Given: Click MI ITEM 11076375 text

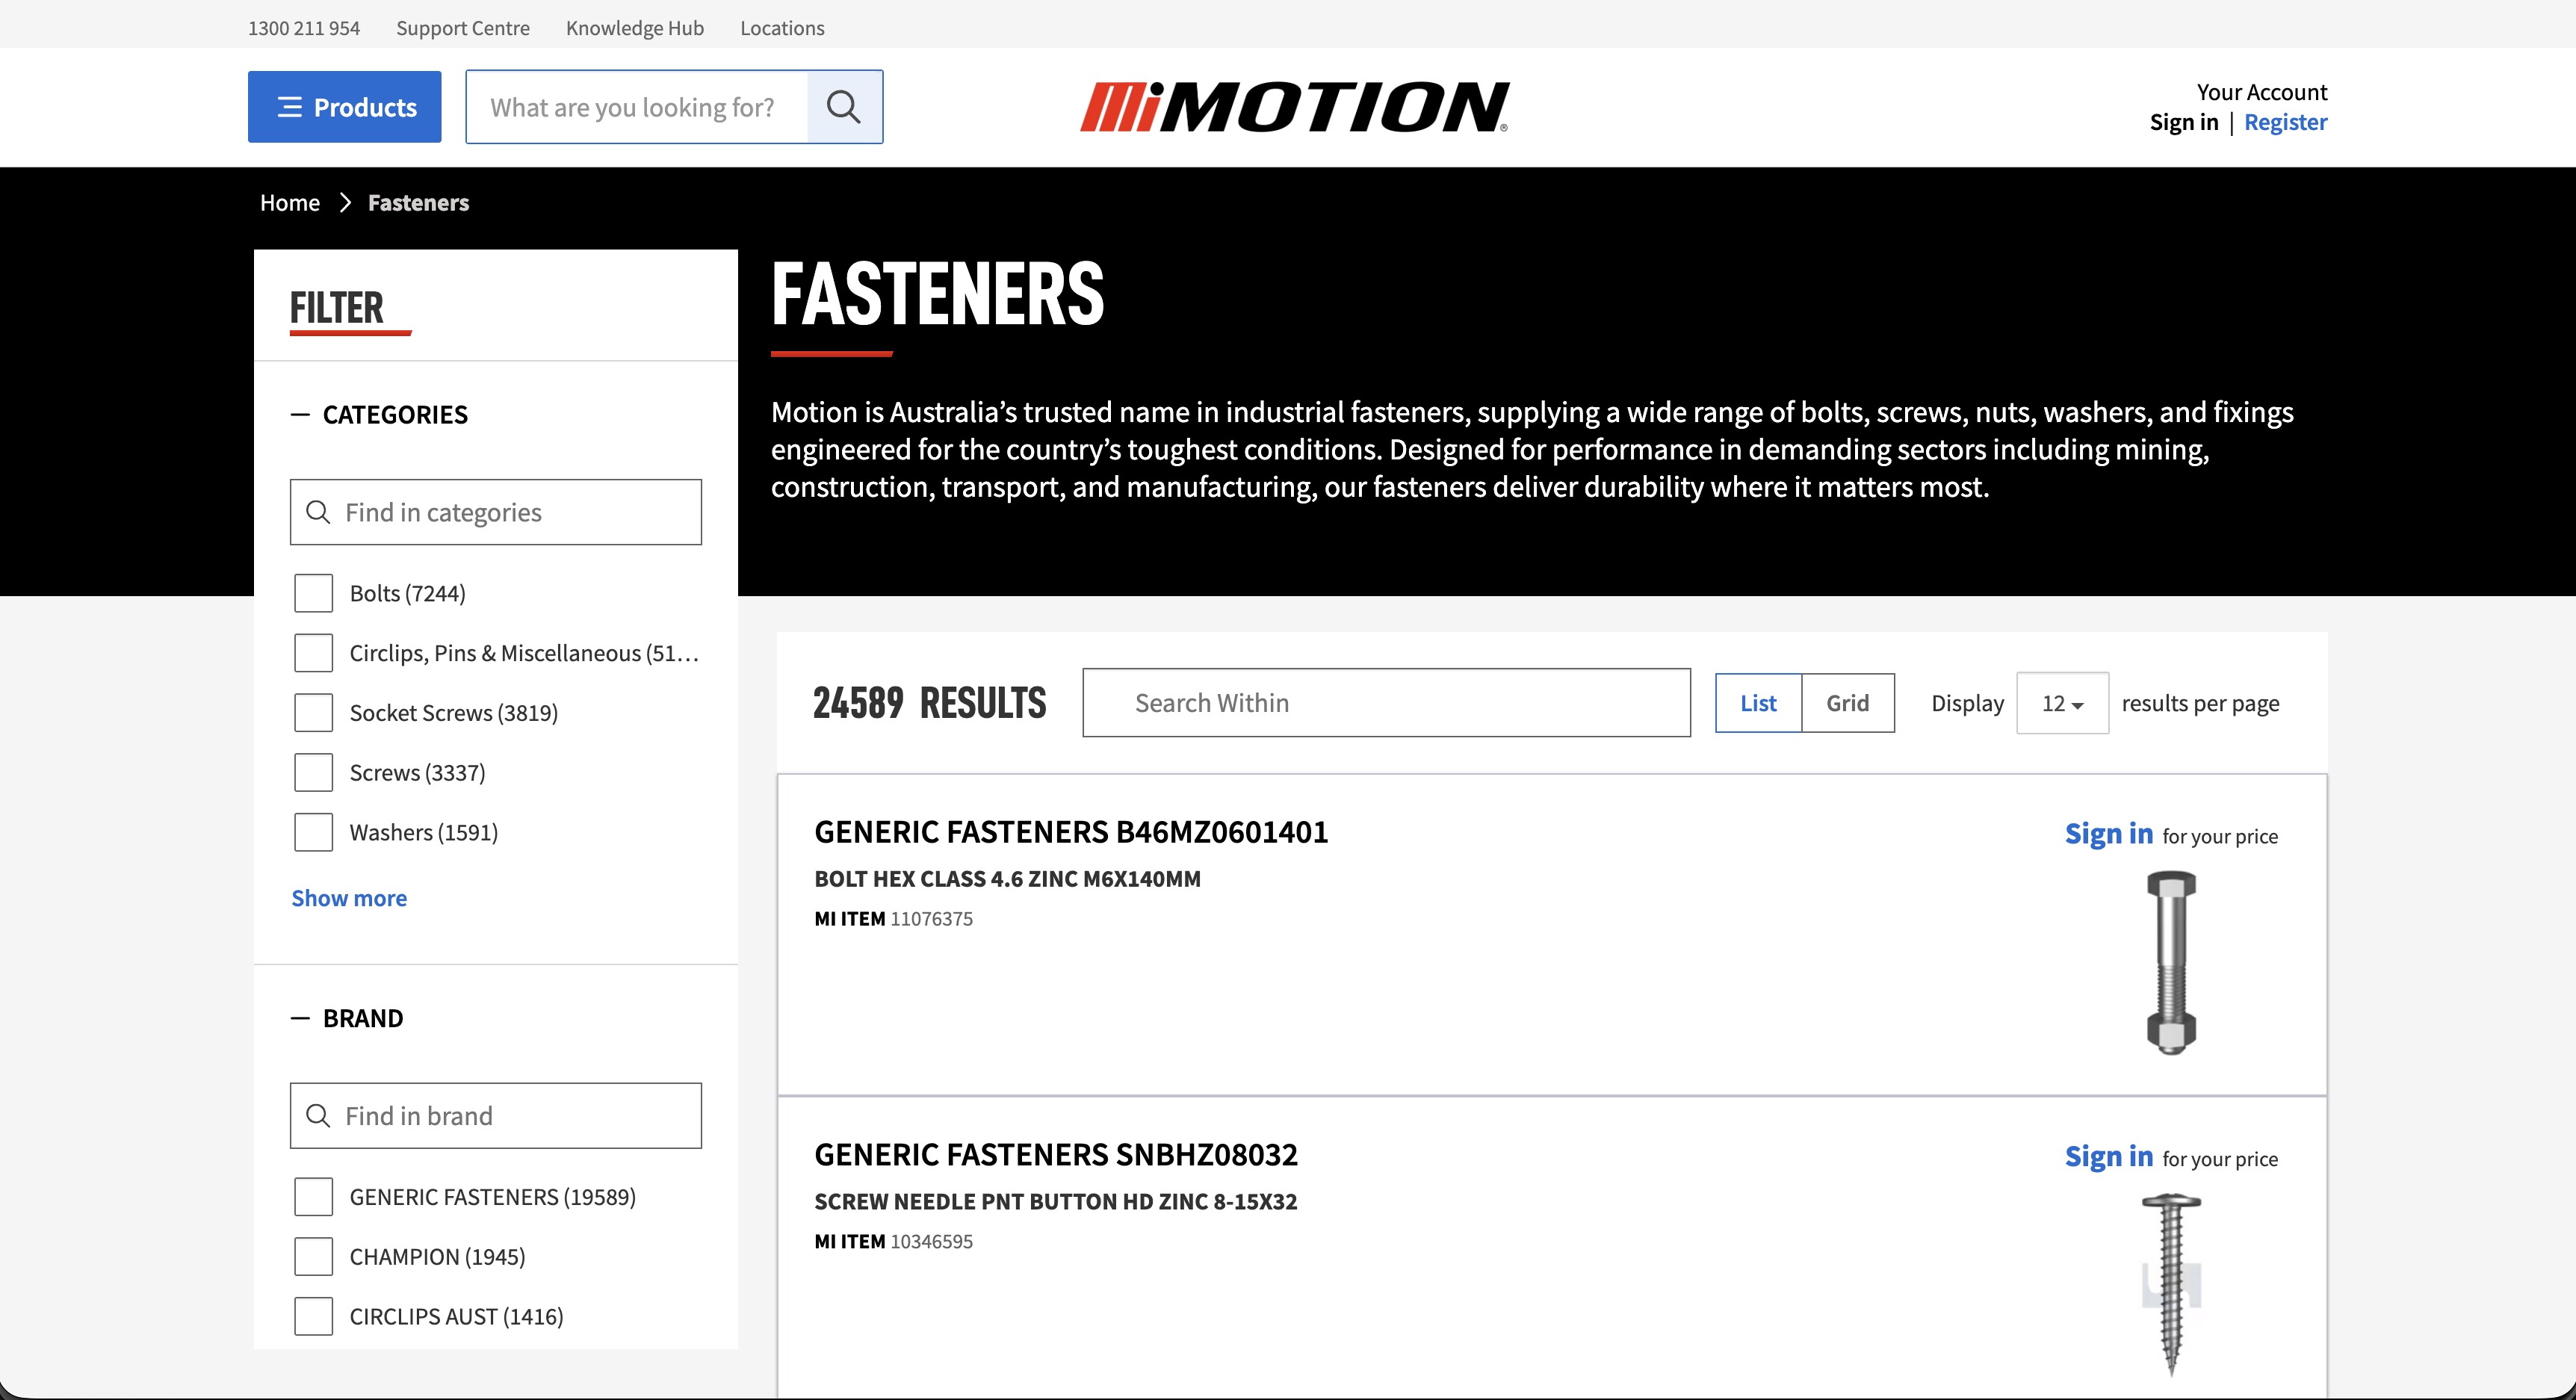Looking at the screenshot, I should tap(893, 919).
